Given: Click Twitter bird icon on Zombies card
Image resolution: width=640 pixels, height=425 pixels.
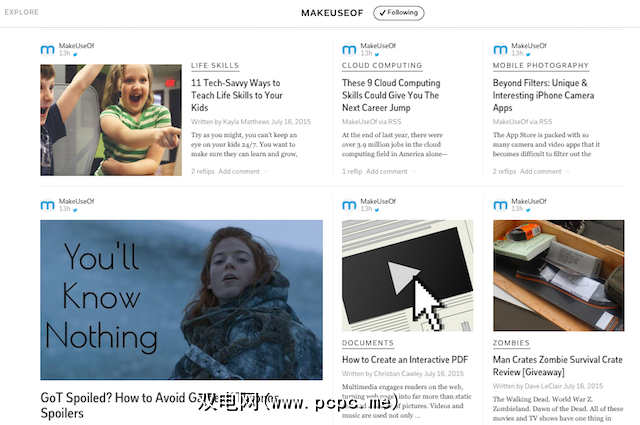Looking at the screenshot, I should click(528, 210).
